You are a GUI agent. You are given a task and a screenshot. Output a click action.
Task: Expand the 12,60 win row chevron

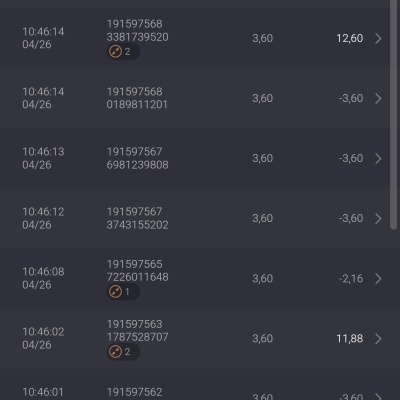pos(378,38)
